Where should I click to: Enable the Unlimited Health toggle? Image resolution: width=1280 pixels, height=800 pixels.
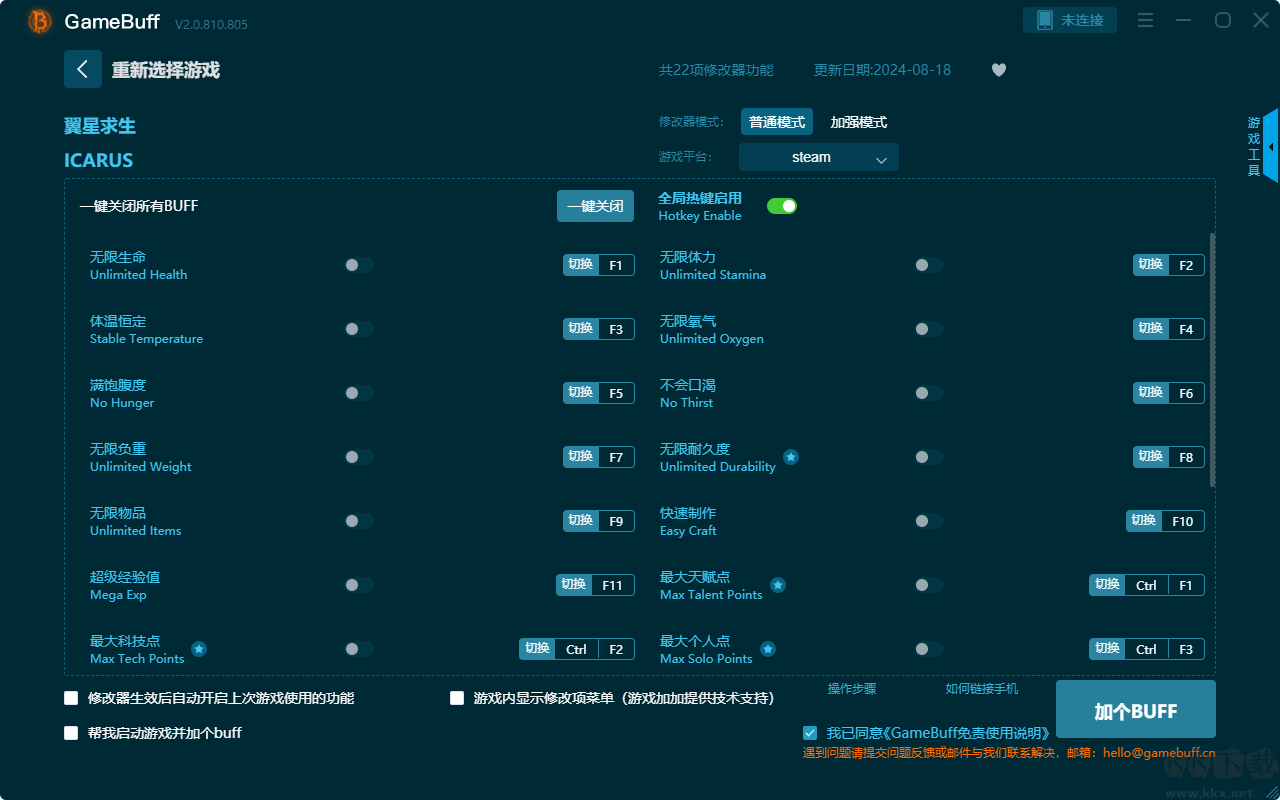[x=359, y=265]
